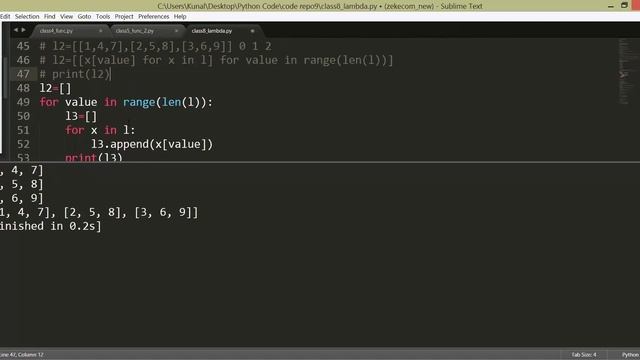Click line number 47 in gutter

tap(23, 74)
